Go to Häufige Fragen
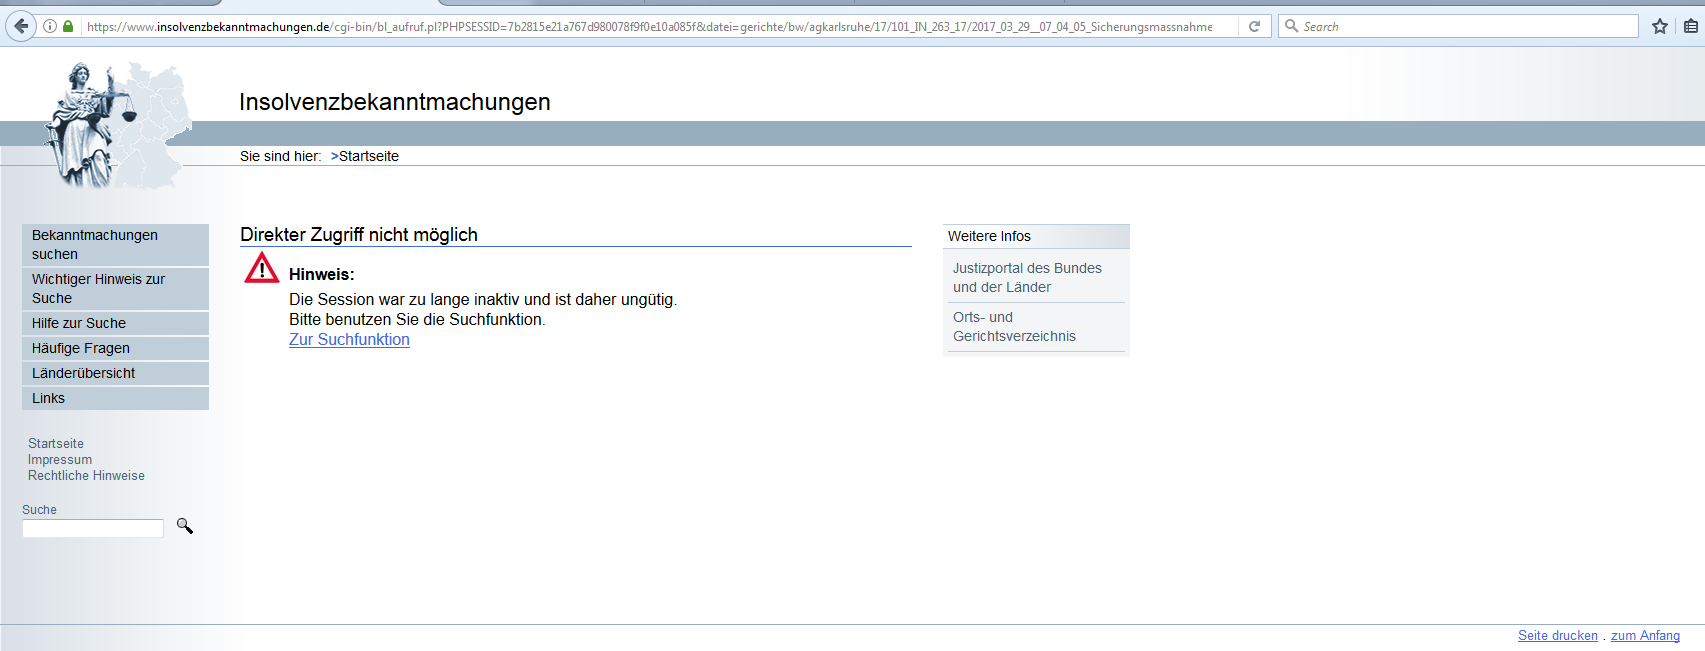1705x651 pixels. [x=81, y=348]
